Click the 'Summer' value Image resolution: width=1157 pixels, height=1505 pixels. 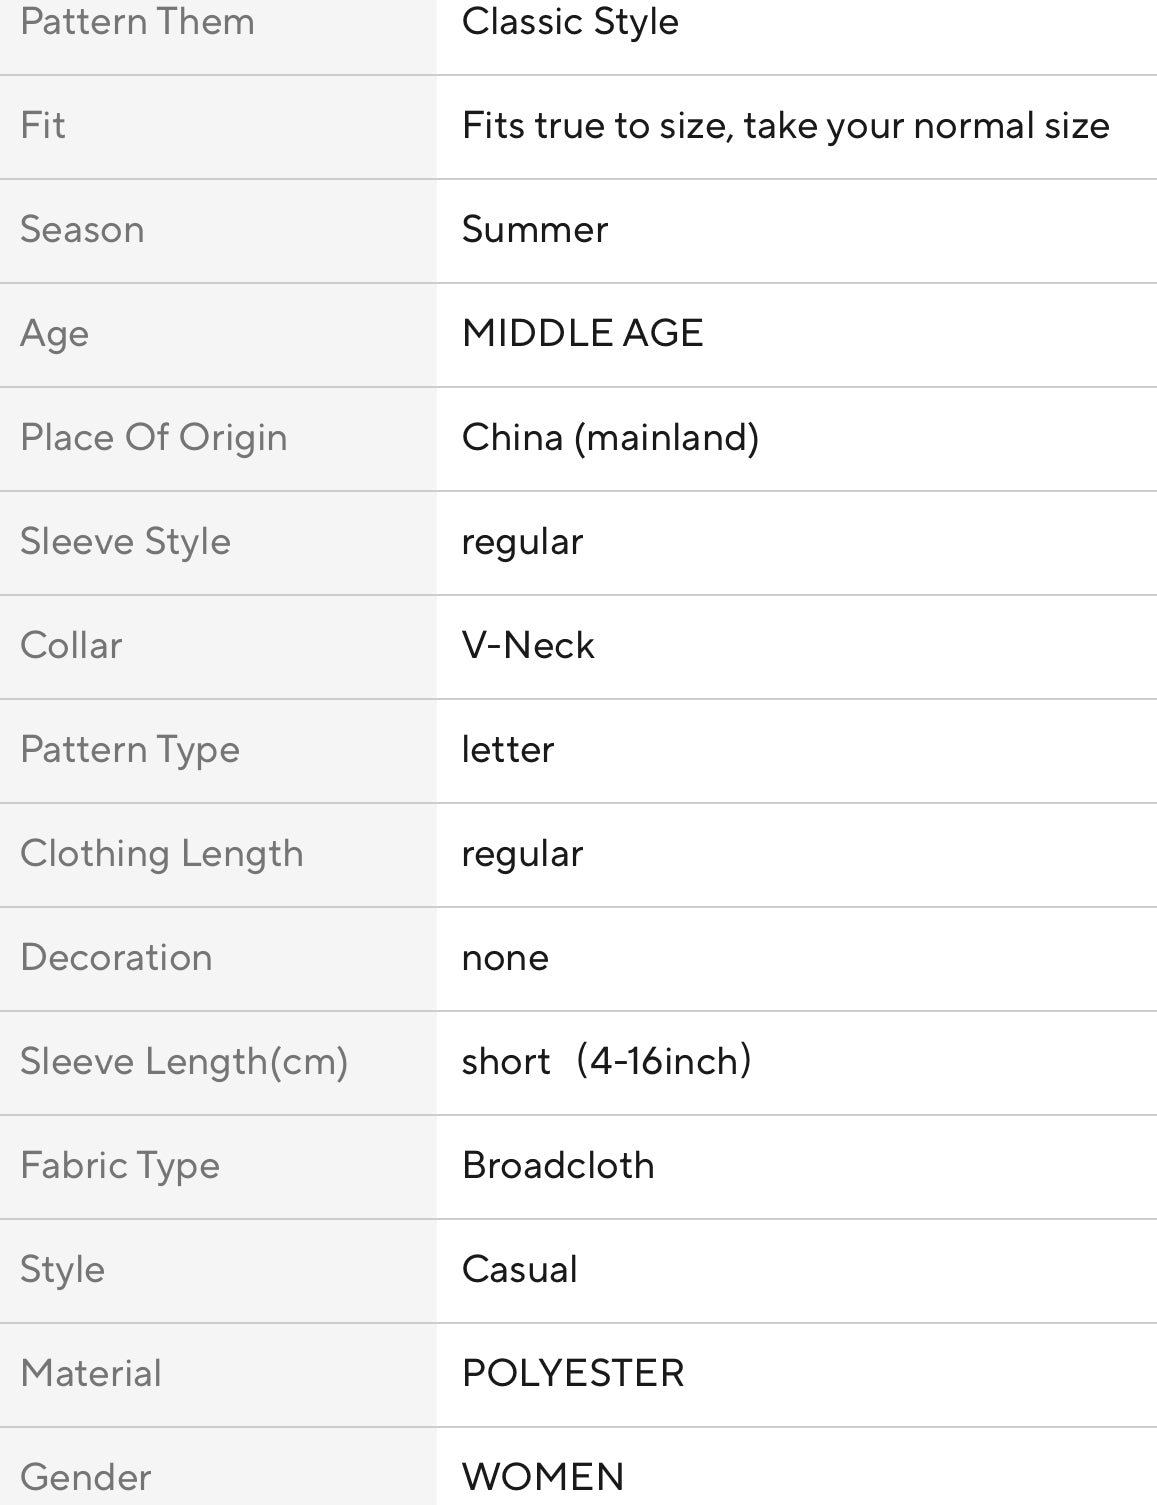point(534,230)
